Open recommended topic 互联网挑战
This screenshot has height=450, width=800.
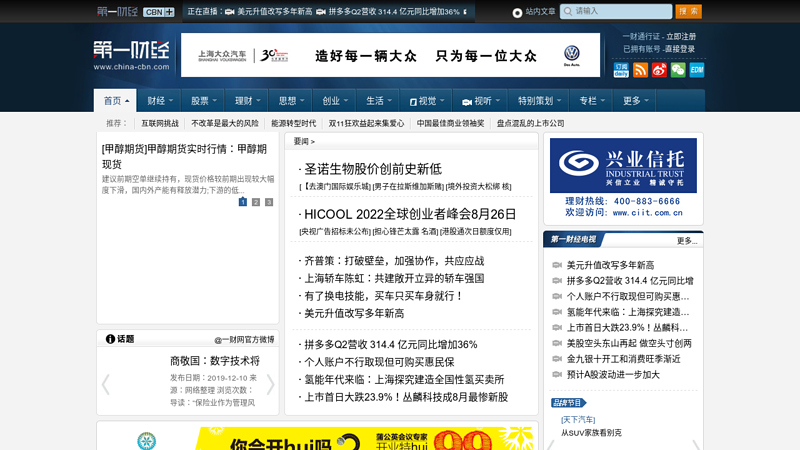160,123
